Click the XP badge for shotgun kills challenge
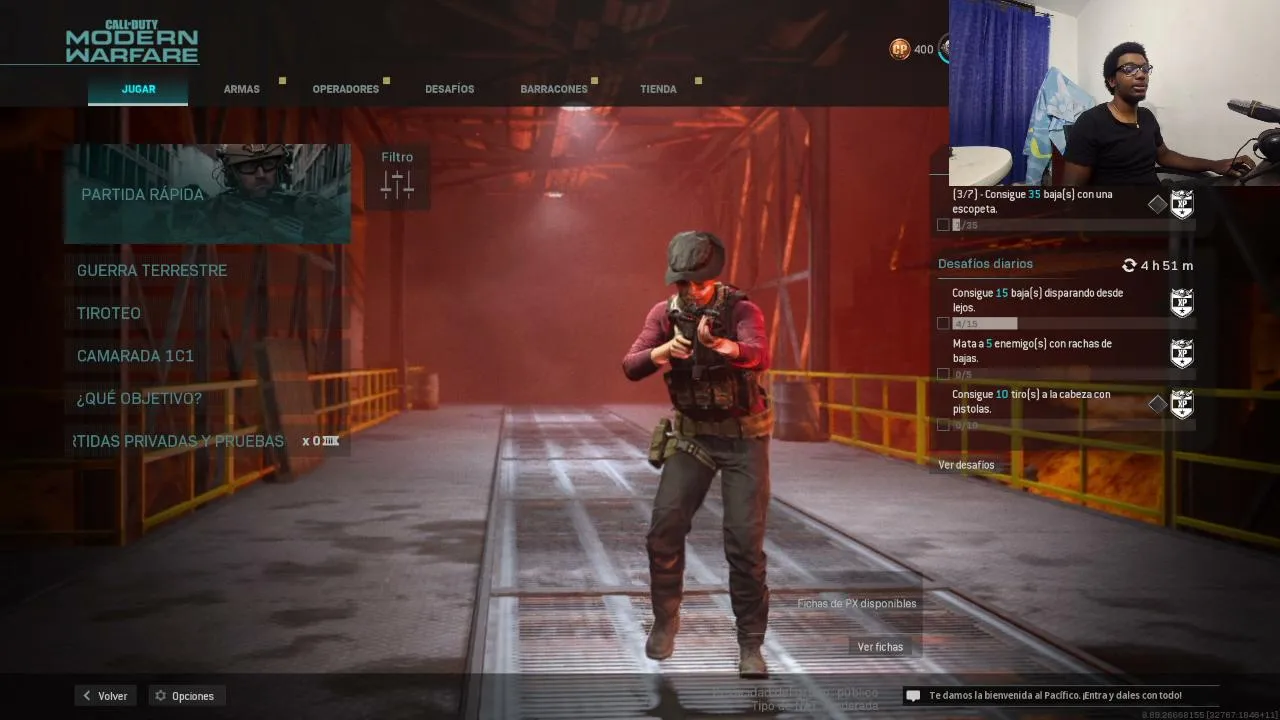 [1182, 204]
